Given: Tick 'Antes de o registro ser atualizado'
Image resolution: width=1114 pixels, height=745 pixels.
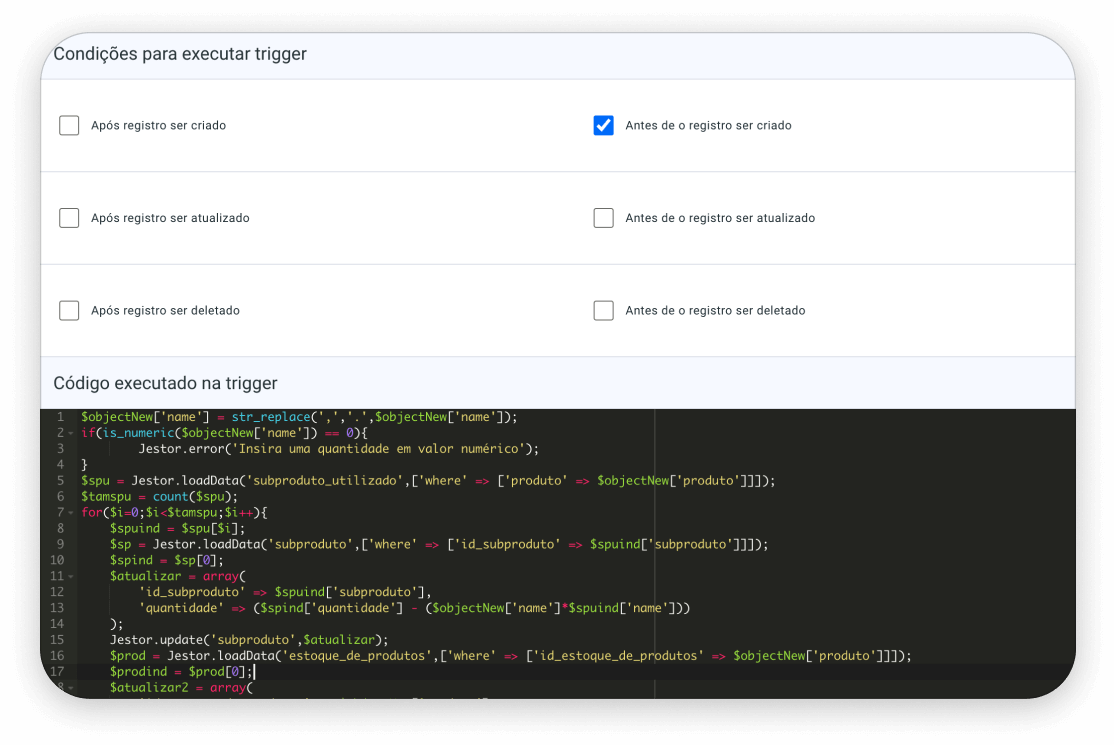Looking at the screenshot, I should tap(603, 218).
